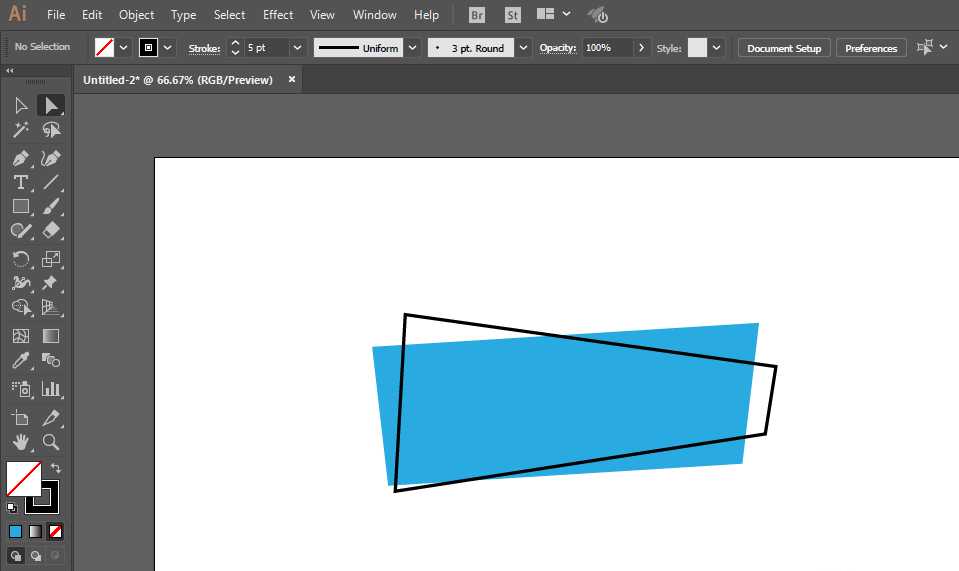The height and width of the screenshot is (571, 959).
Task: Open the stroke weight dropdown
Action: pos(297,48)
